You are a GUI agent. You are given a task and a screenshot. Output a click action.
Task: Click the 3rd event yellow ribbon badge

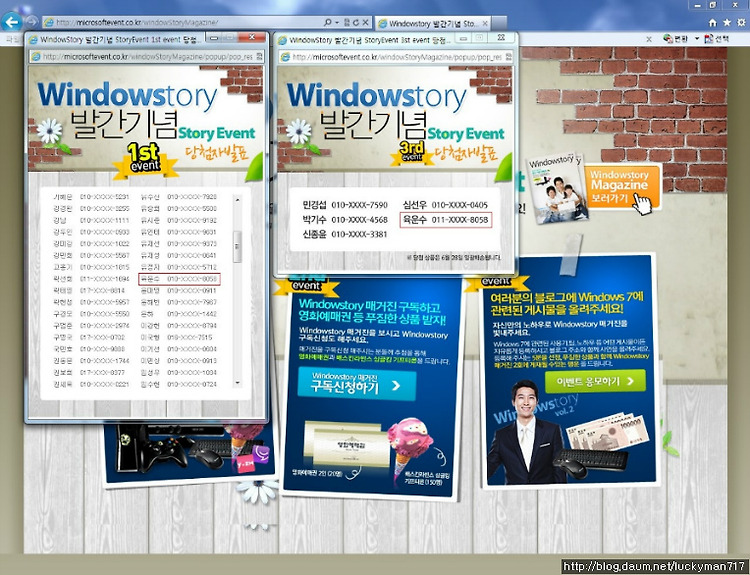click(x=412, y=153)
